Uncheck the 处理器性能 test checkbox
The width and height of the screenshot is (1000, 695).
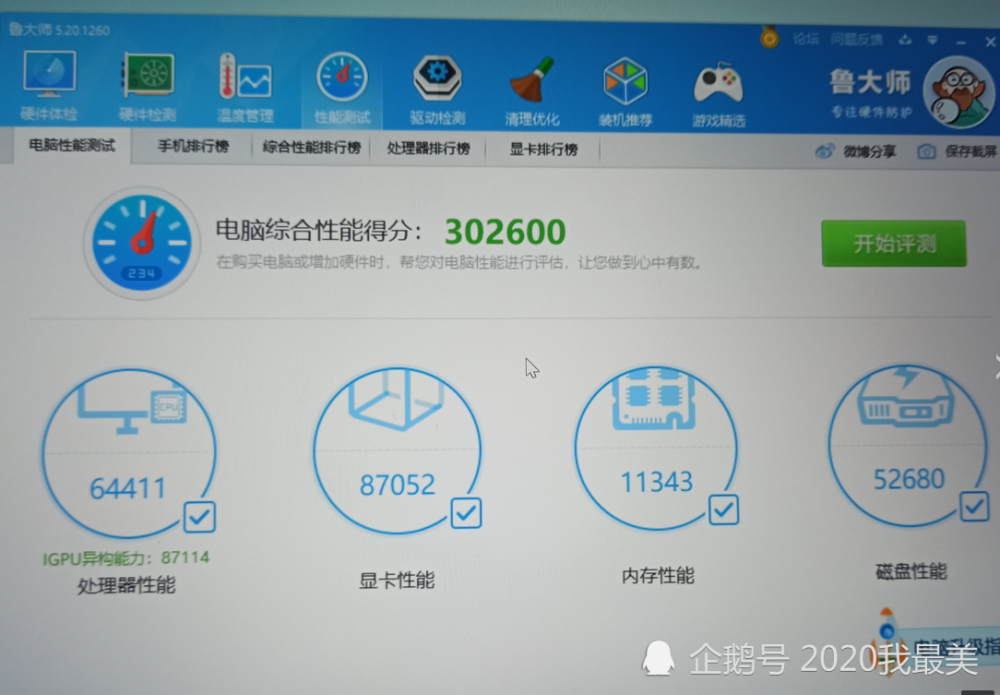[200, 516]
